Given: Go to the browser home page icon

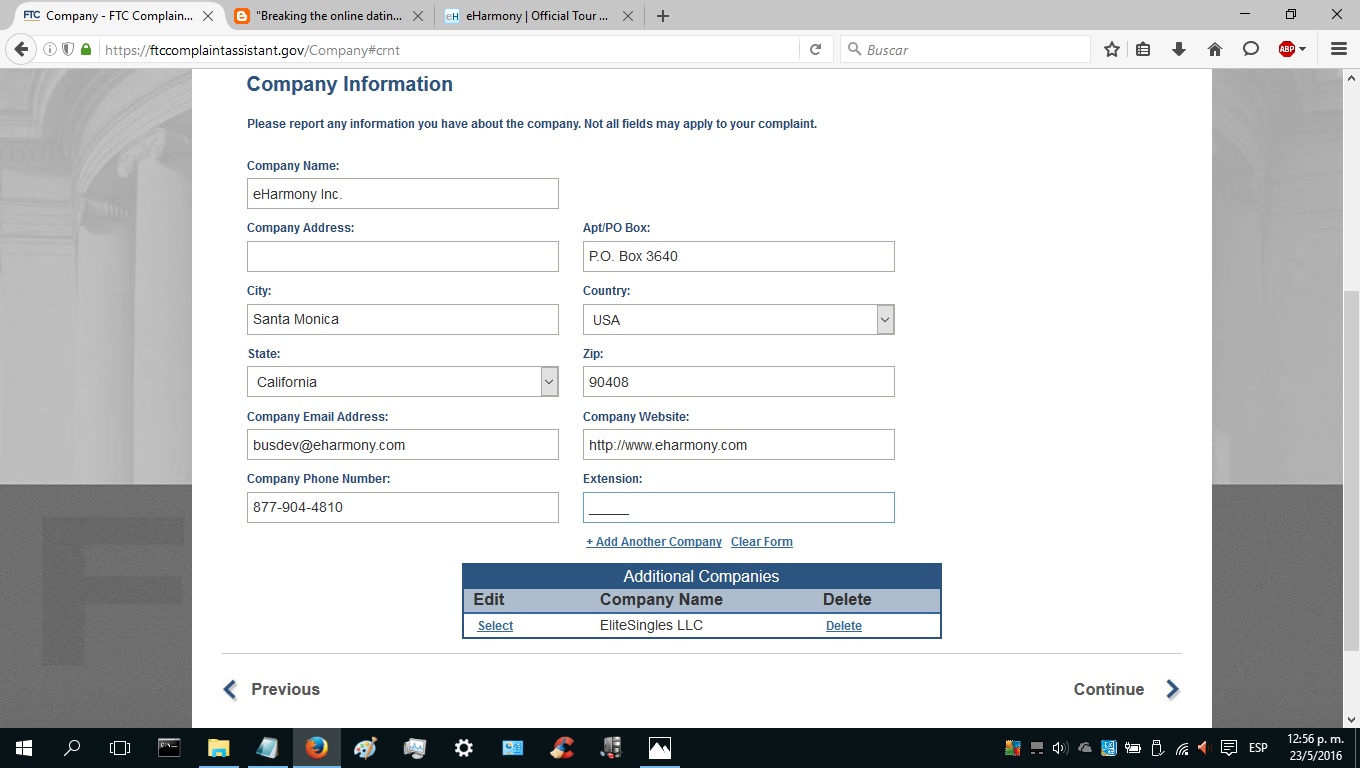Looking at the screenshot, I should 1215,49.
